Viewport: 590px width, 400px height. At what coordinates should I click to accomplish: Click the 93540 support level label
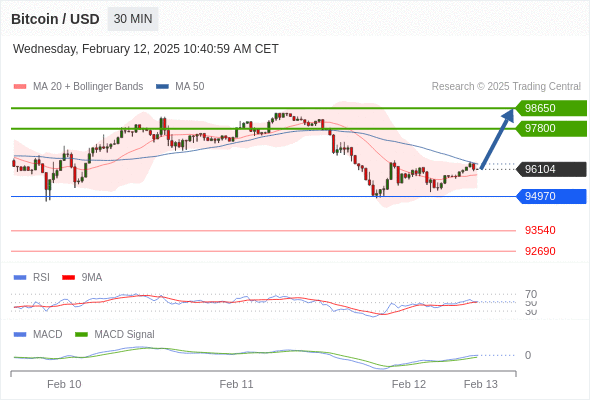[x=540, y=230]
